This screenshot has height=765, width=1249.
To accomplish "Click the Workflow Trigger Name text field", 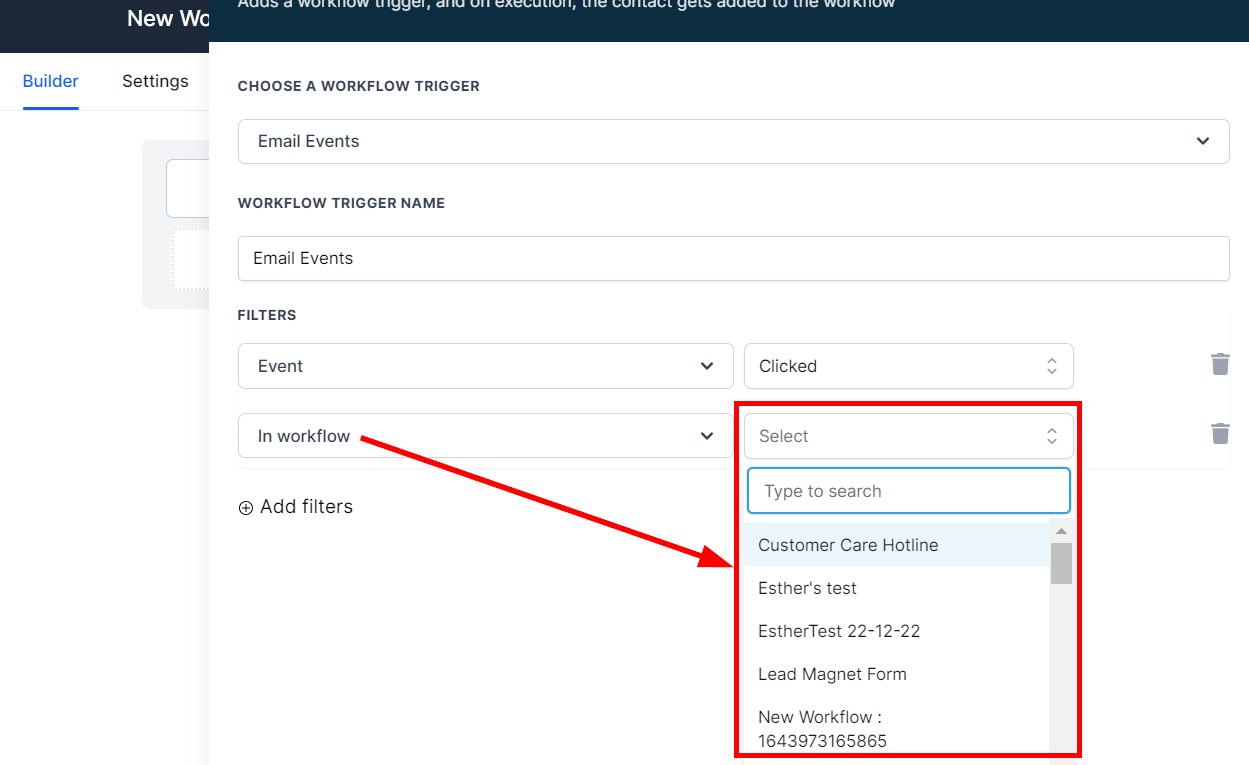I will 733,258.
